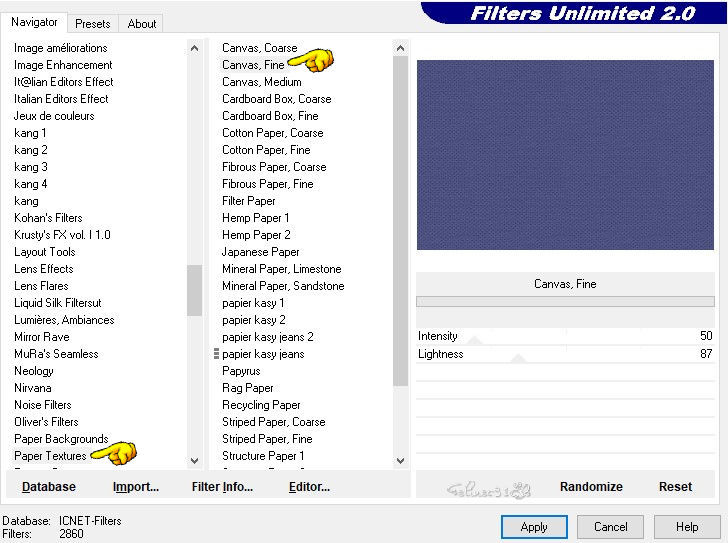Click the blue canvas preview image
This screenshot has width=728, height=543.
(565, 154)
